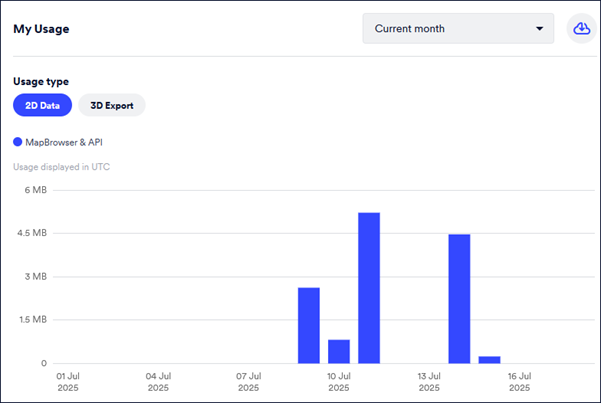The width and height of the screenshot is (601, 403).
Task: Click the 6 MB axis label
Action: [36, 190]
